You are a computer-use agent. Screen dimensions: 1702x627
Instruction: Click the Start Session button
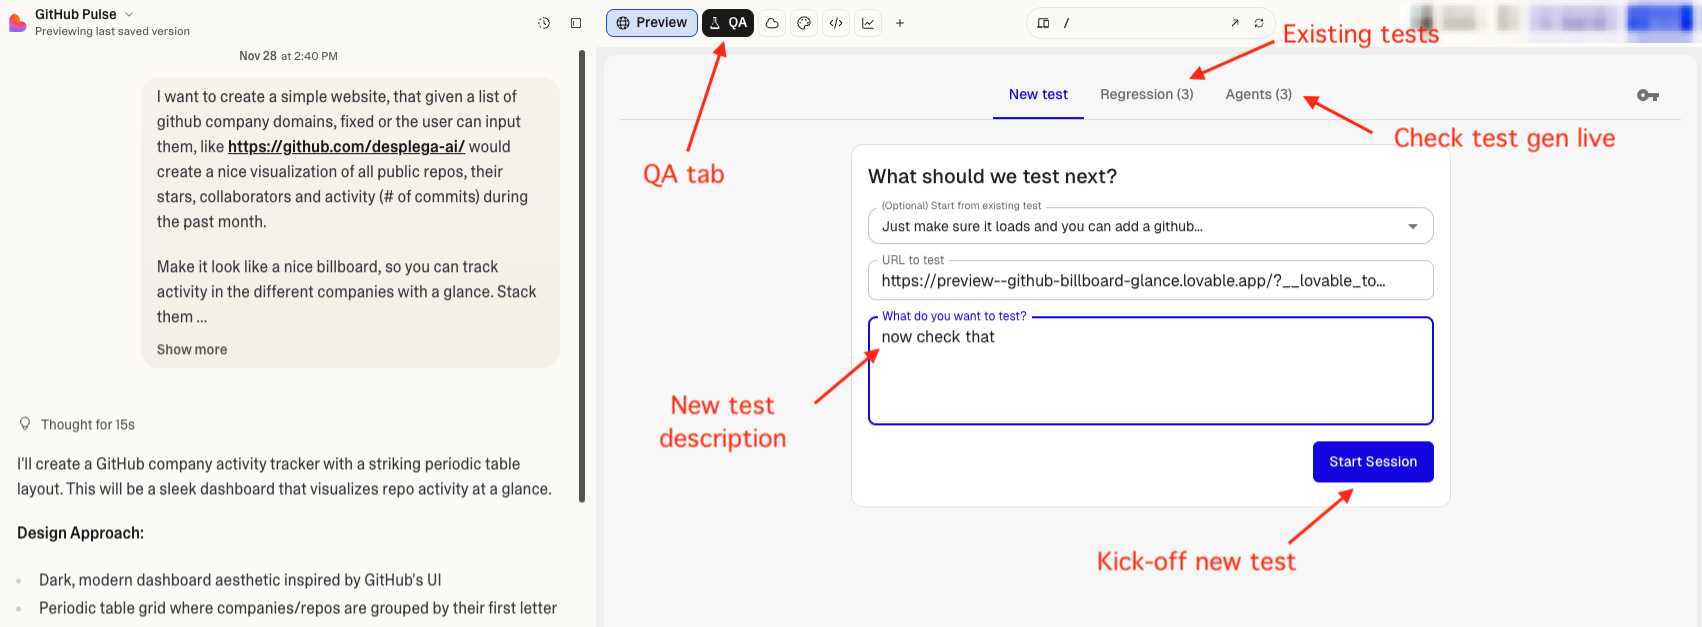click(x=1373, y=462)
